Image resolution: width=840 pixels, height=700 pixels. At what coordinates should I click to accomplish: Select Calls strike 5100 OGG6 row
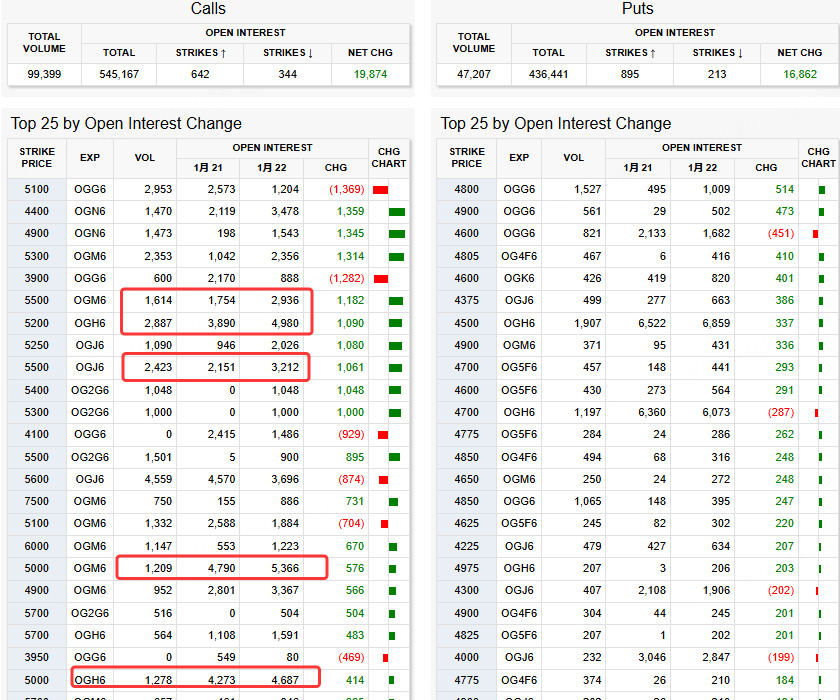[208, 189]
